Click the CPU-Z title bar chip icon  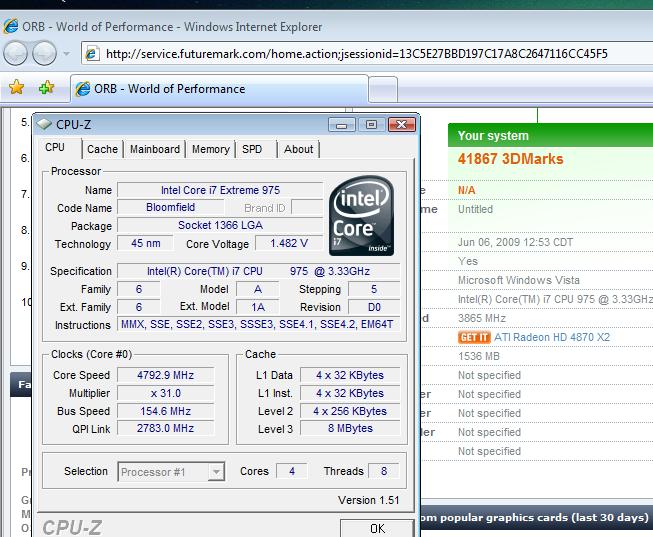(x=44, y=124)
